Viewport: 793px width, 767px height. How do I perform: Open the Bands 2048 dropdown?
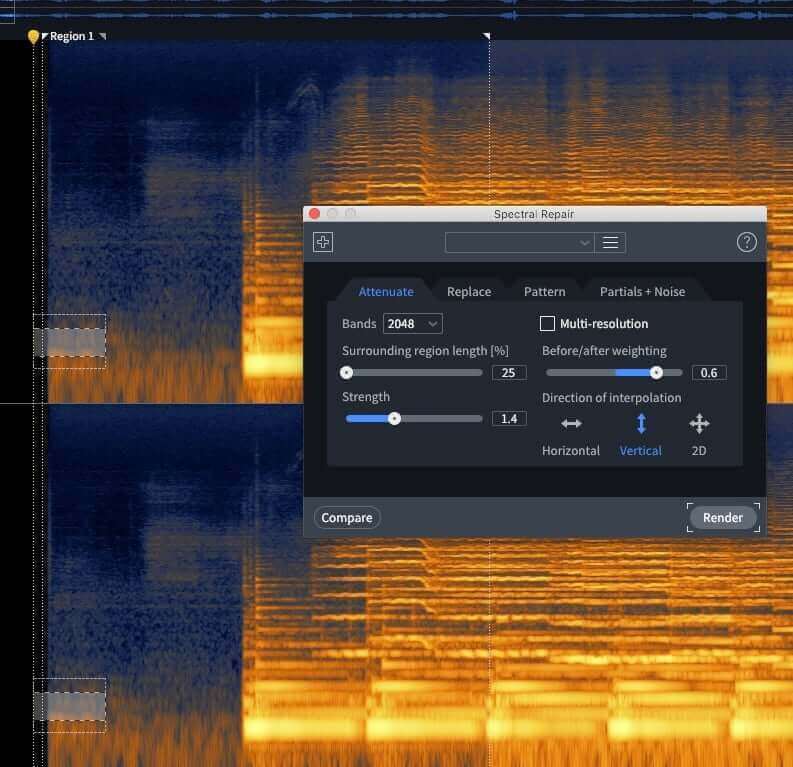[412, 324]
